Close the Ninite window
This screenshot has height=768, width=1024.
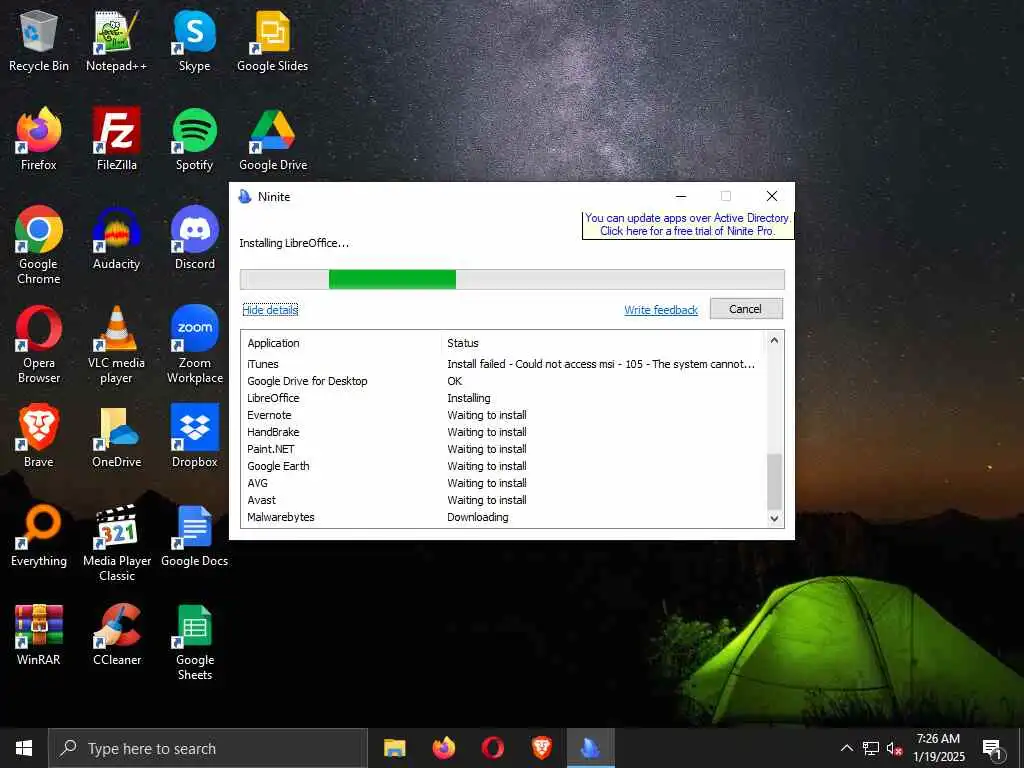pyautogui.click(x=772, y=196)
